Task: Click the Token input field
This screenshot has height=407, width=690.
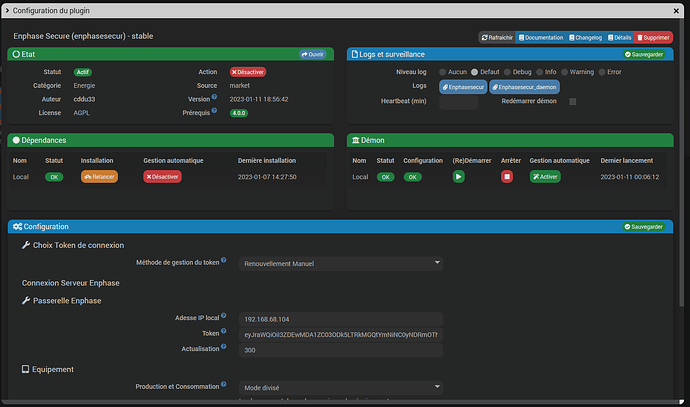Action: tap(341, 334)
